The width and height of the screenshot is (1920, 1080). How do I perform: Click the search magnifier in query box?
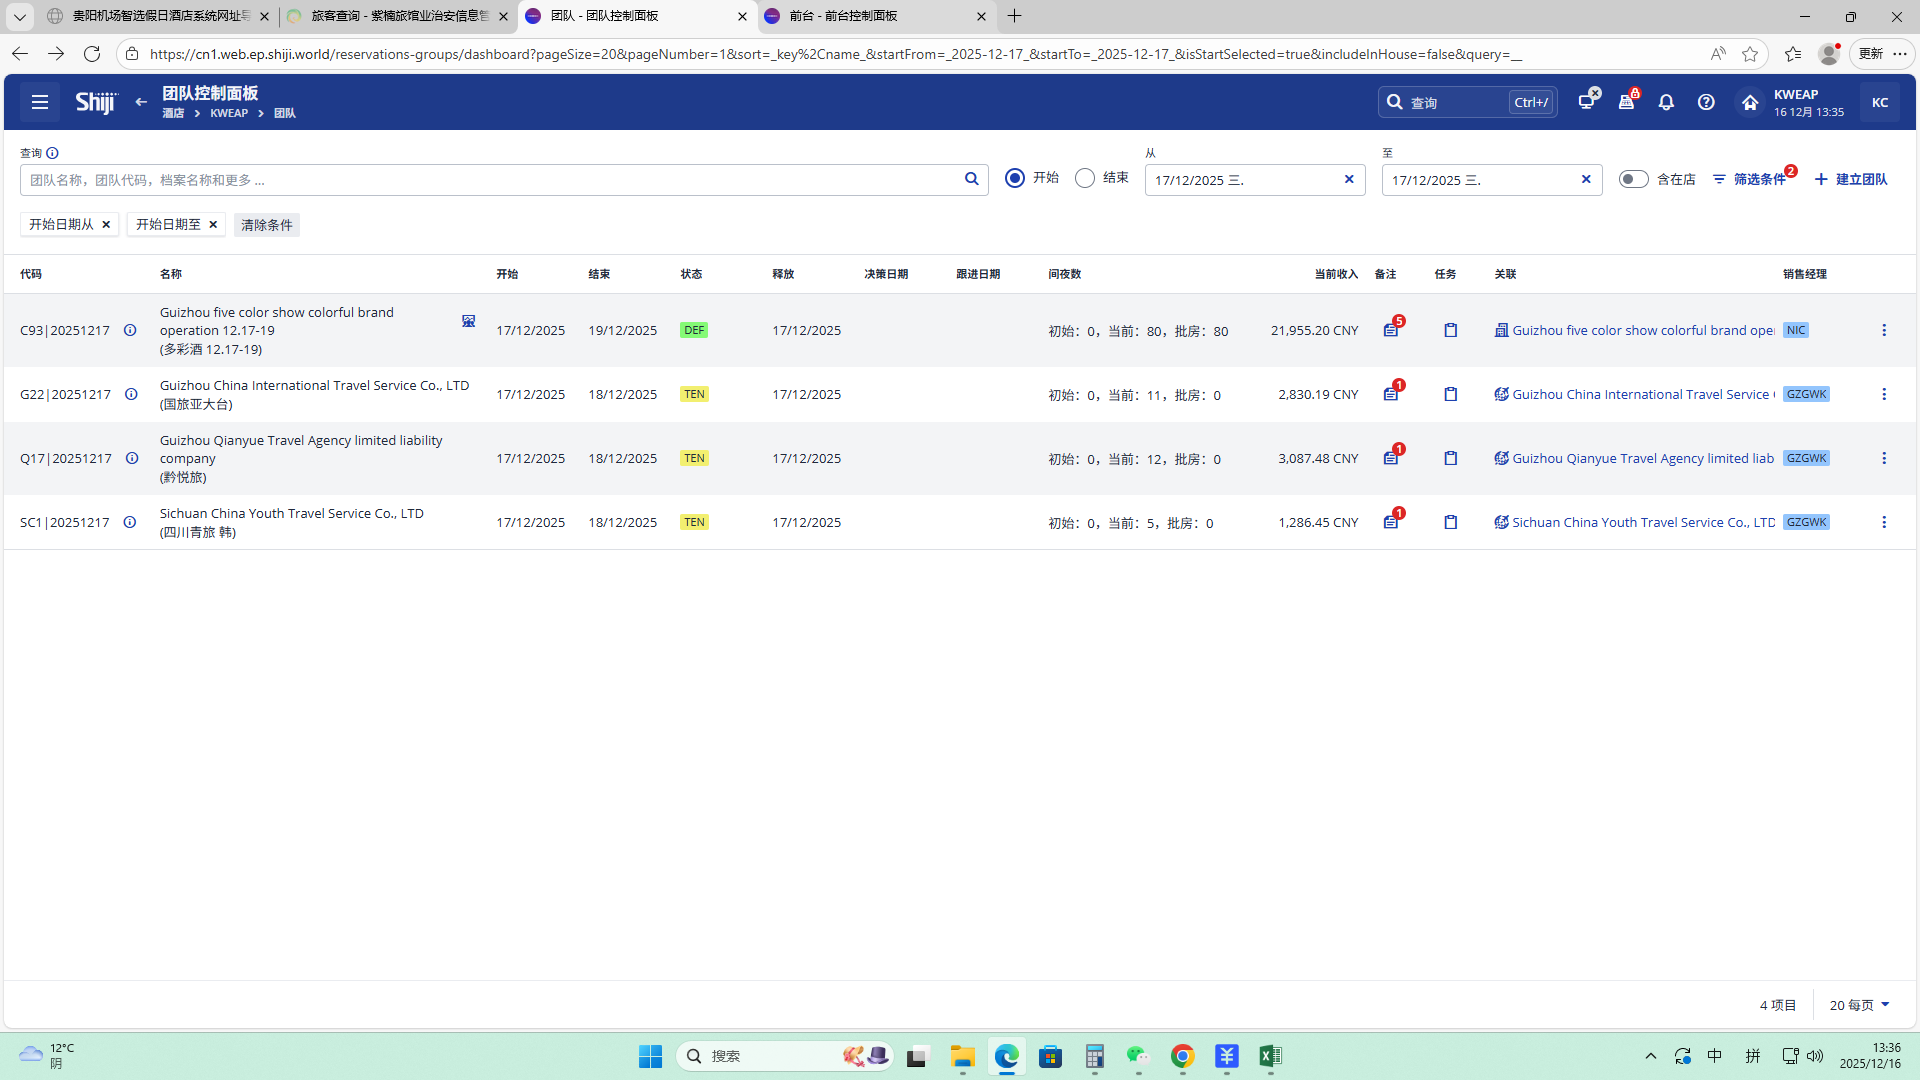pyautogui.click(x=971, y=179)
